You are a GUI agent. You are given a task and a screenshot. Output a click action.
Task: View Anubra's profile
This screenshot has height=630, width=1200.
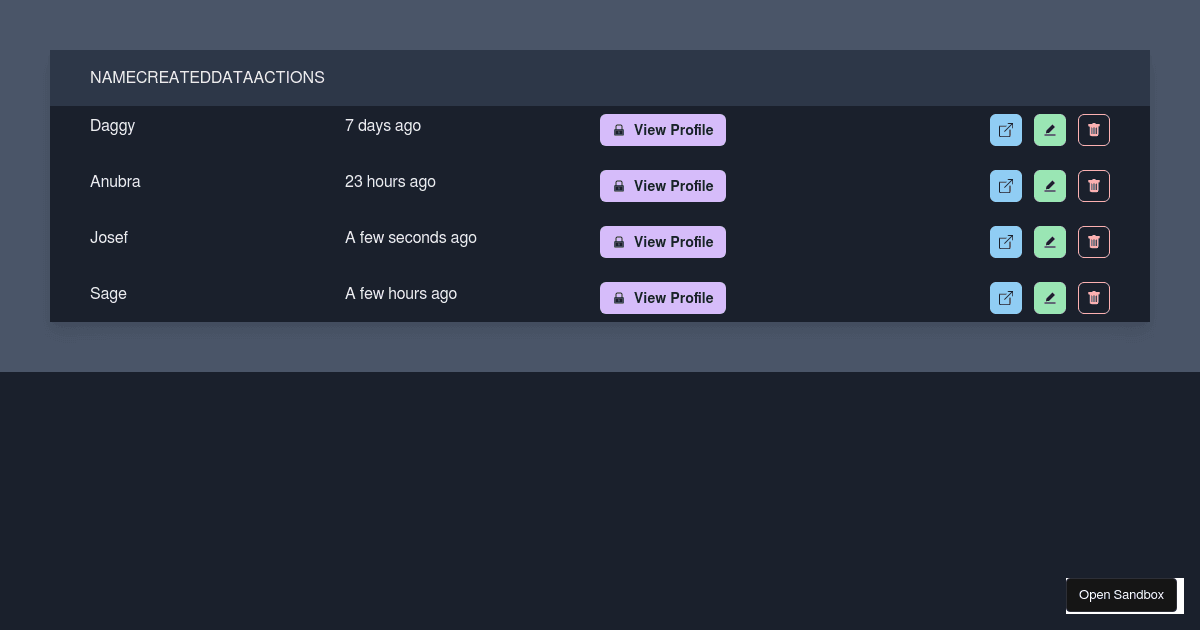click(662, 186)
